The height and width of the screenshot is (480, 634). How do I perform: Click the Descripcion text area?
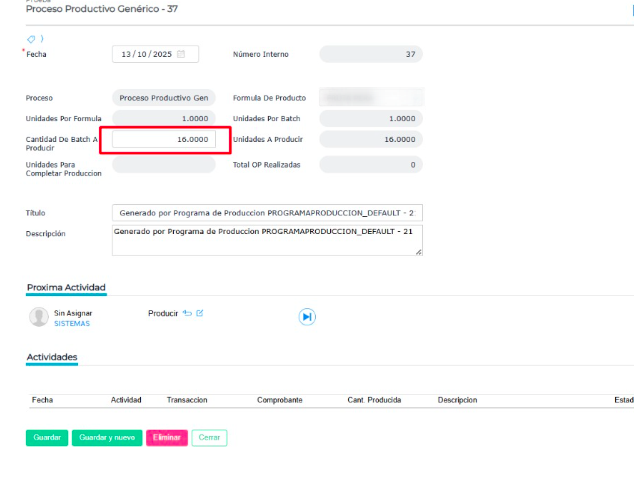click(x=267, y=239)
